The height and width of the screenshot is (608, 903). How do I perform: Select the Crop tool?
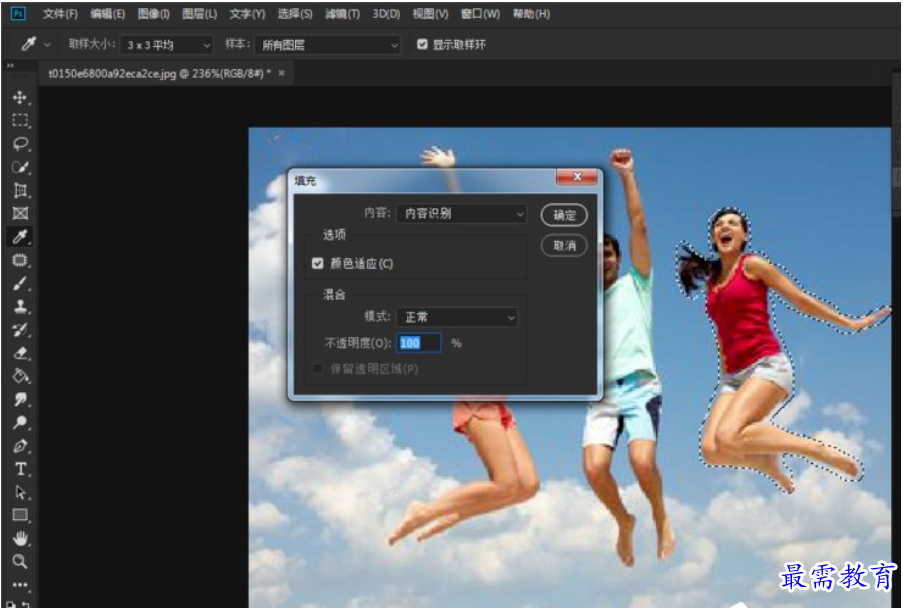click(x=20, y=190)
